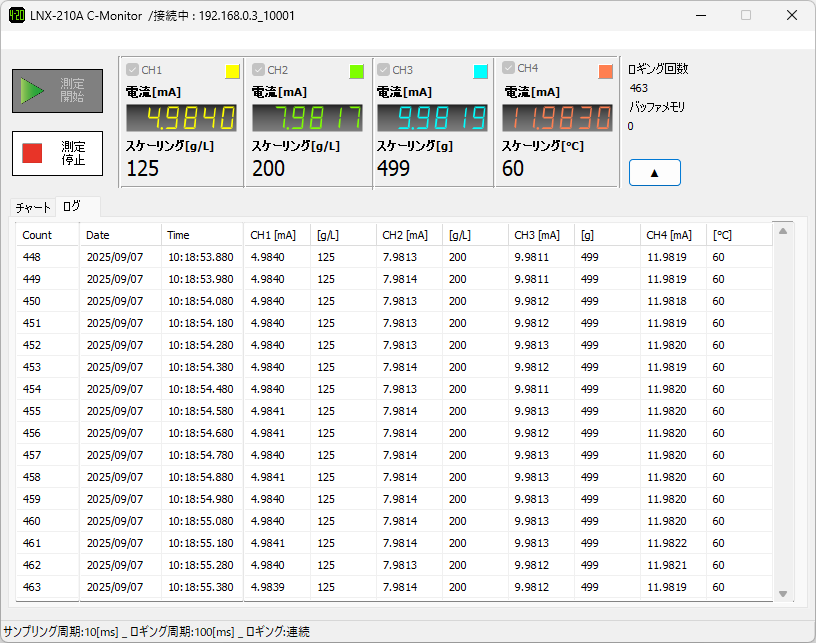Click the green start measurement play button

(57, 91)
